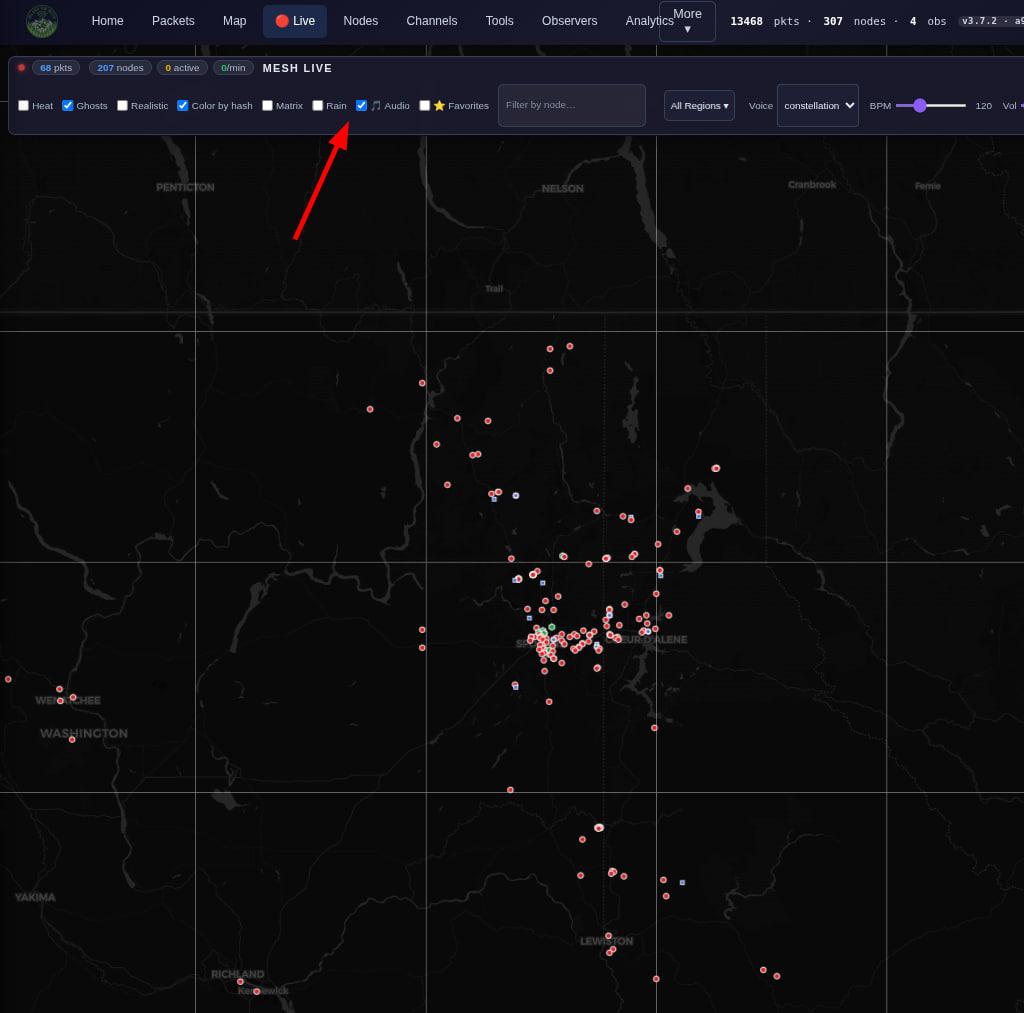This screenshot has width=1024, height=1013.
Task: Click the PENTICTON map label
Action: tap(185, 187)
